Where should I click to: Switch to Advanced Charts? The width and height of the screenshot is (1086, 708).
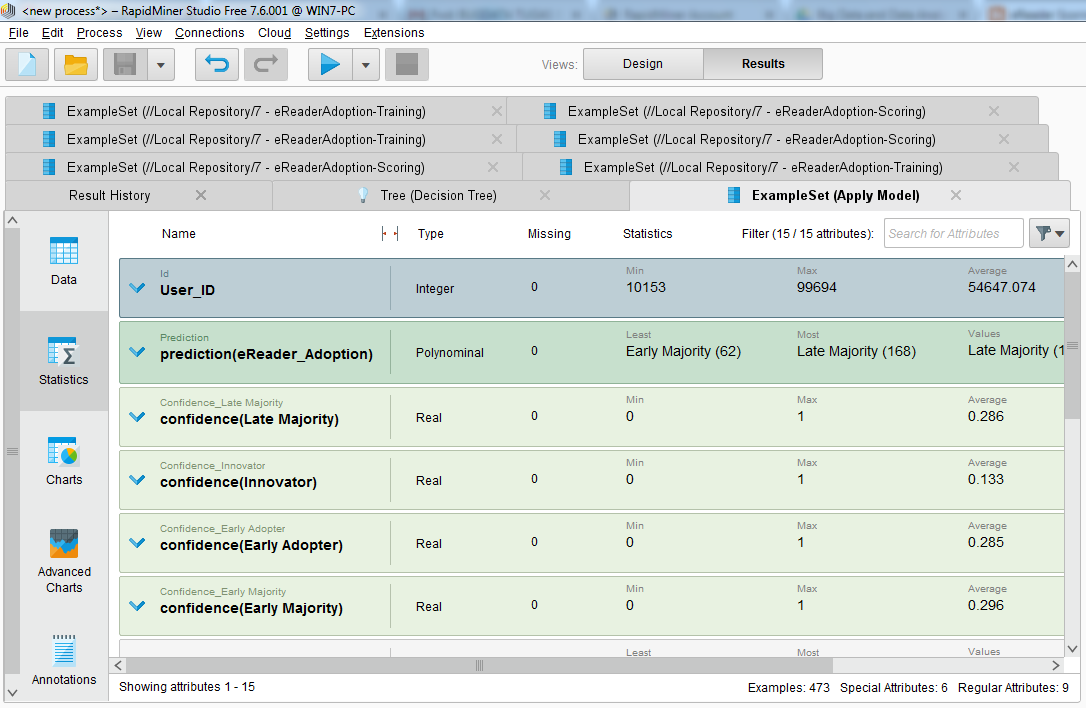click(x=63, y=560)
